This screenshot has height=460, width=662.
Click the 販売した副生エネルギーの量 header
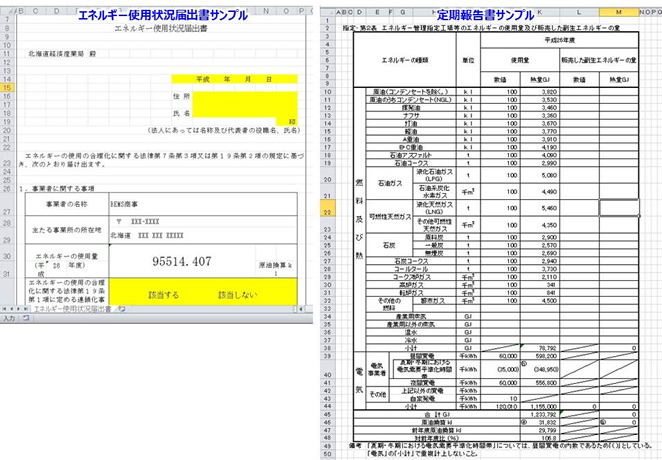(599, 60)
